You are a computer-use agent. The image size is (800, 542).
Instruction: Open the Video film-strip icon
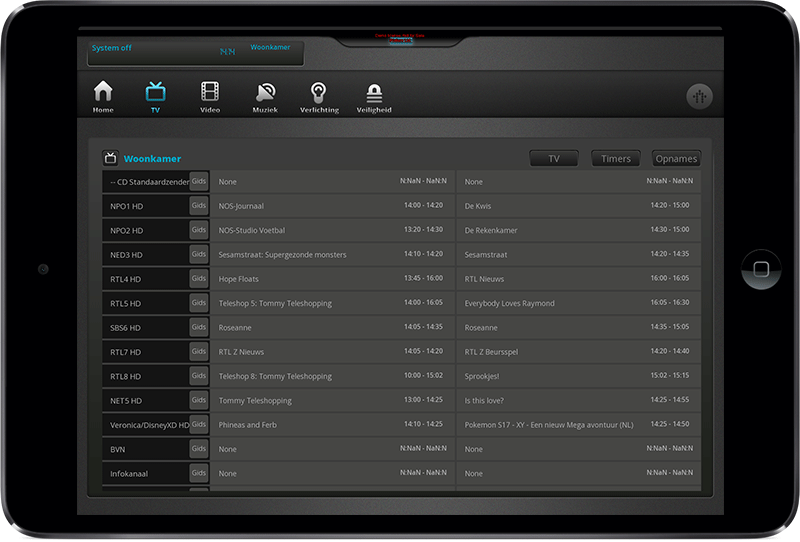209,93
